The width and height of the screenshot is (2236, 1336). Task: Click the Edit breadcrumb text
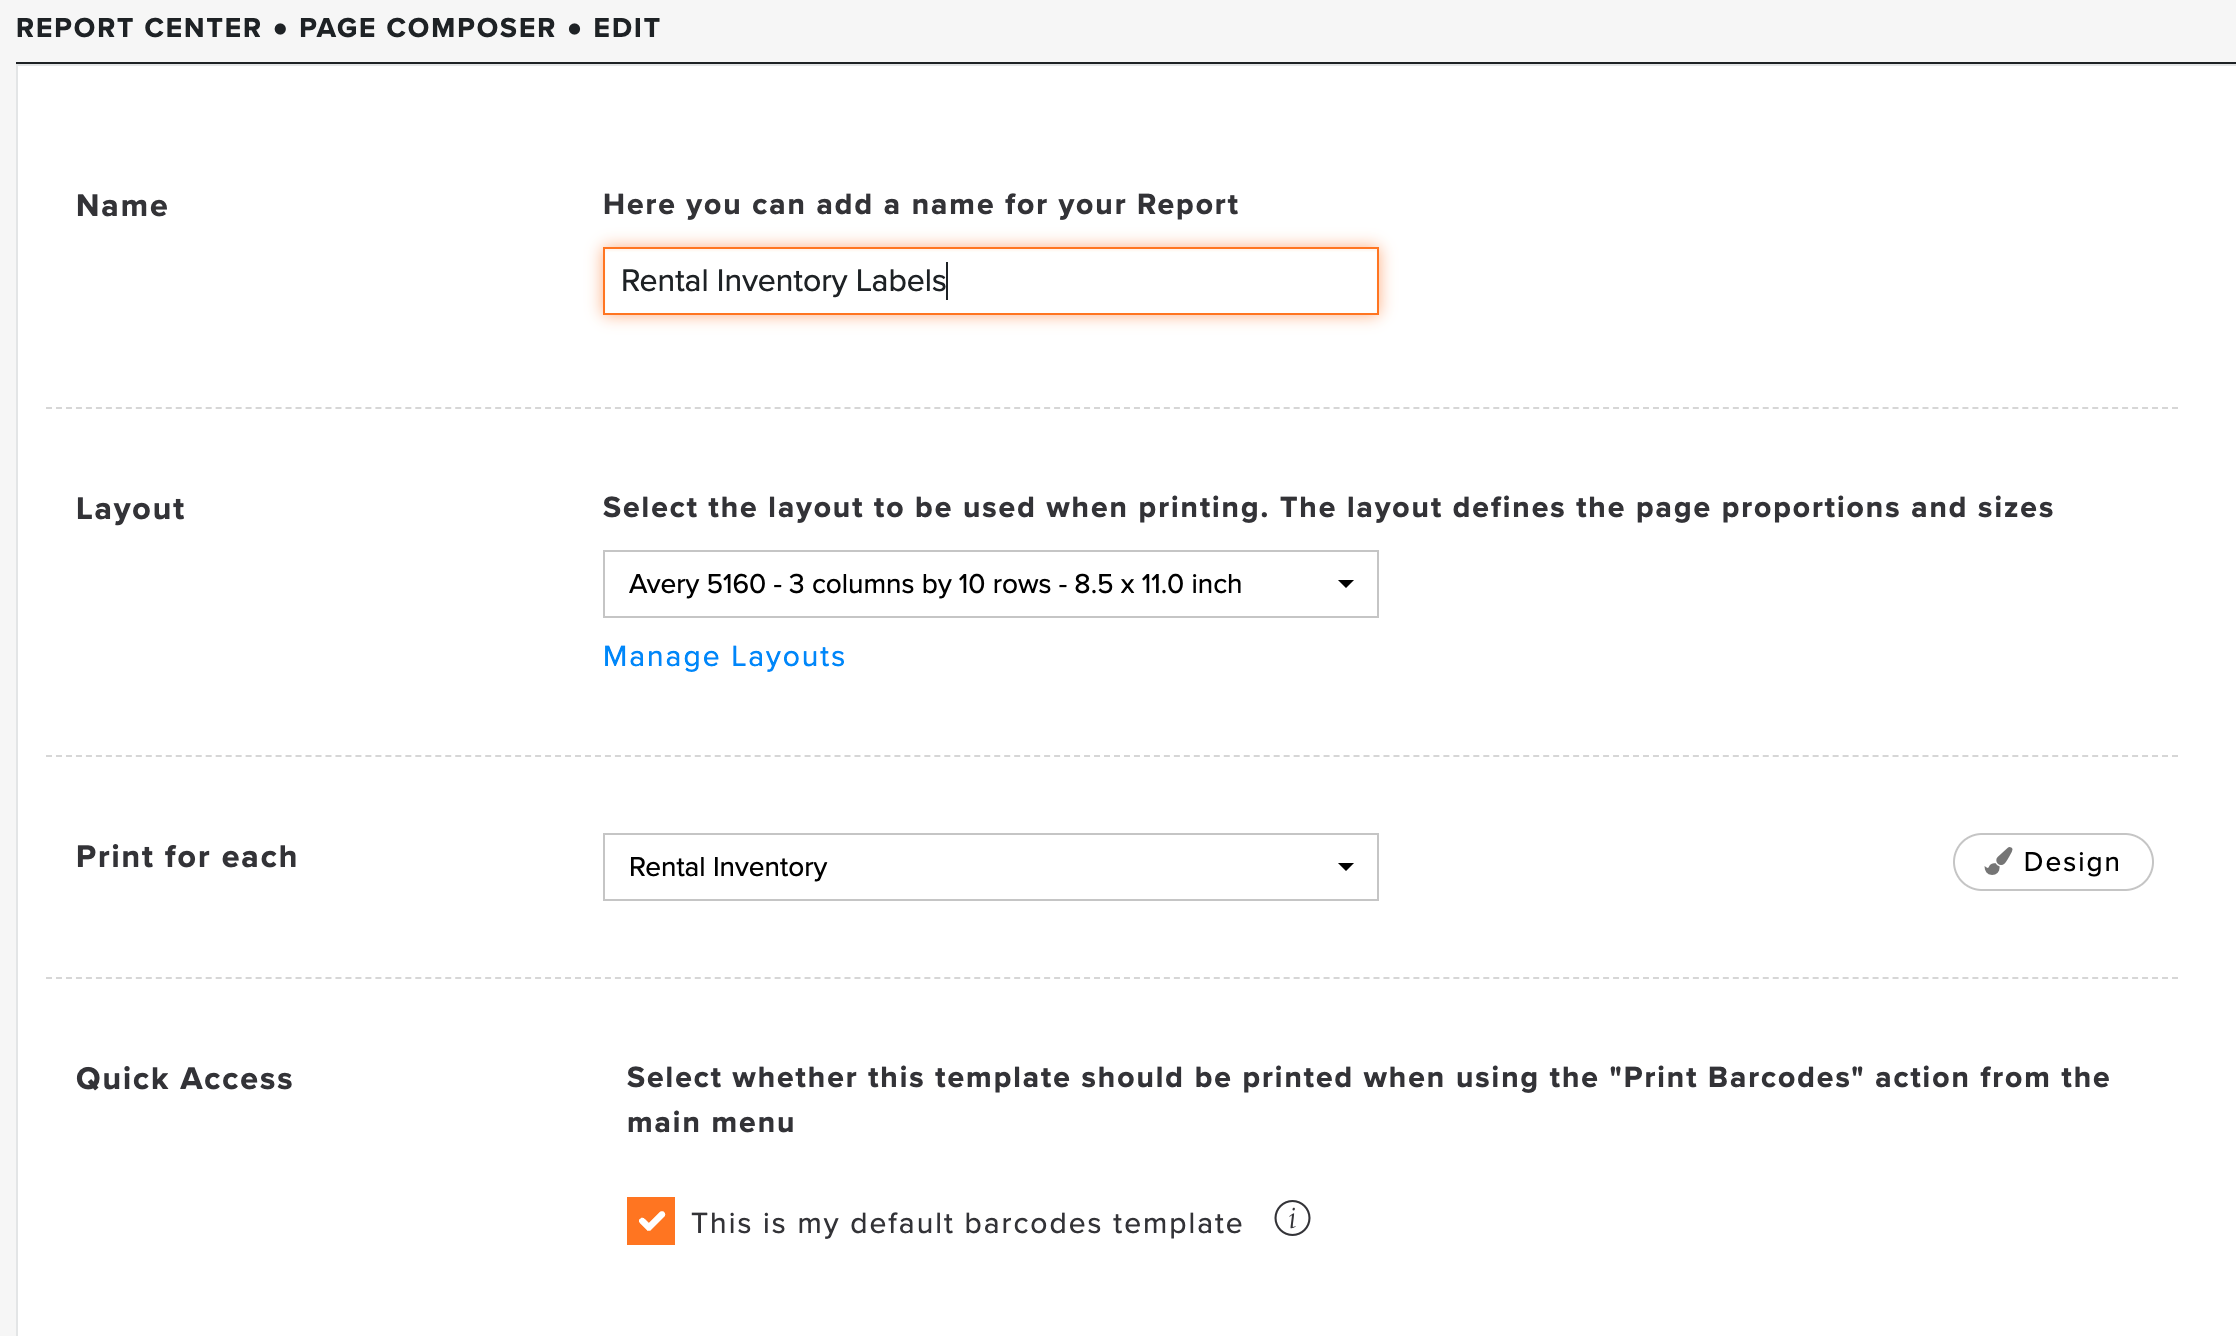pyautogui.click(x=627, y=28)
